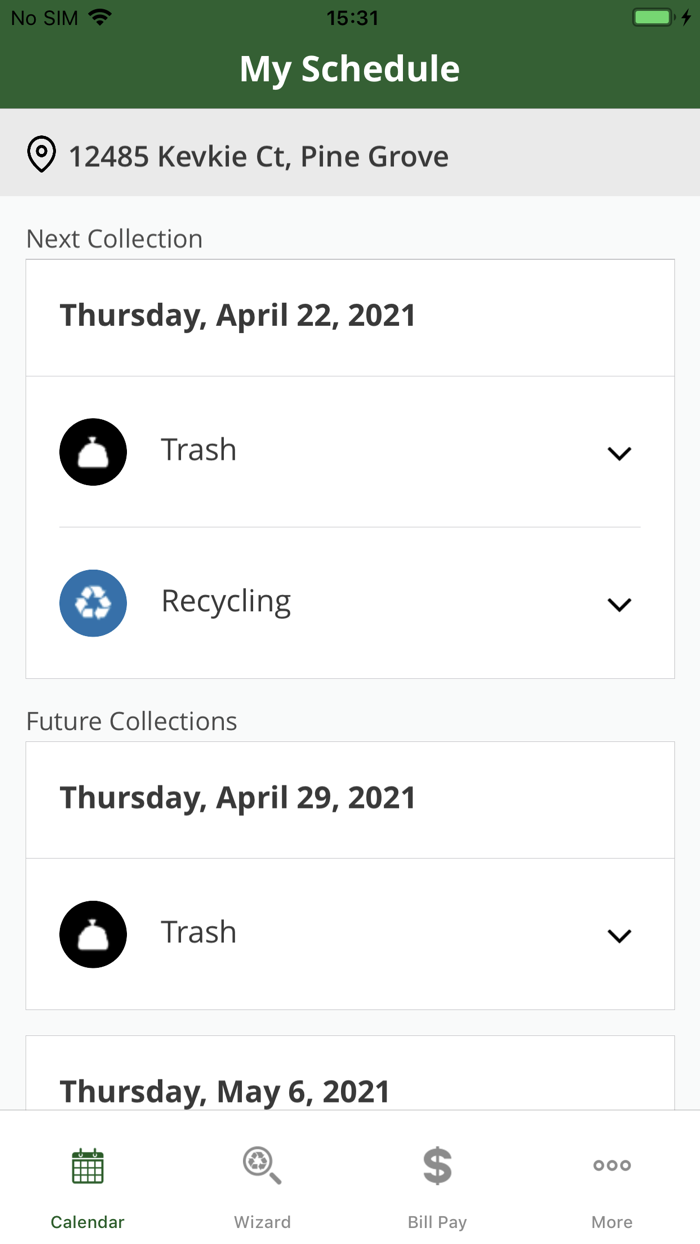Expand the Trash collection details
This screenshot has width=700, height=1244.
619,453
